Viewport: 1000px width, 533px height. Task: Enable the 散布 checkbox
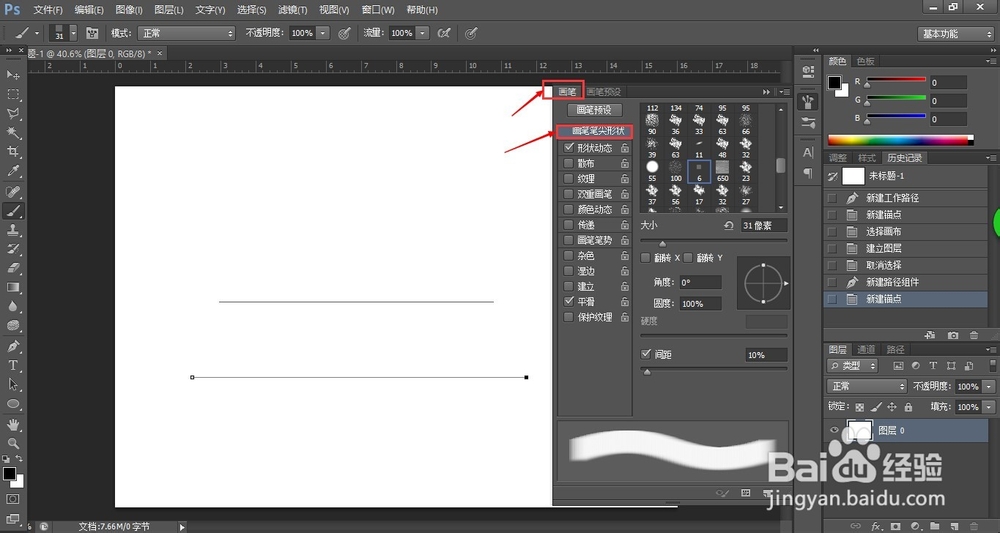click(x=568, y=163)
